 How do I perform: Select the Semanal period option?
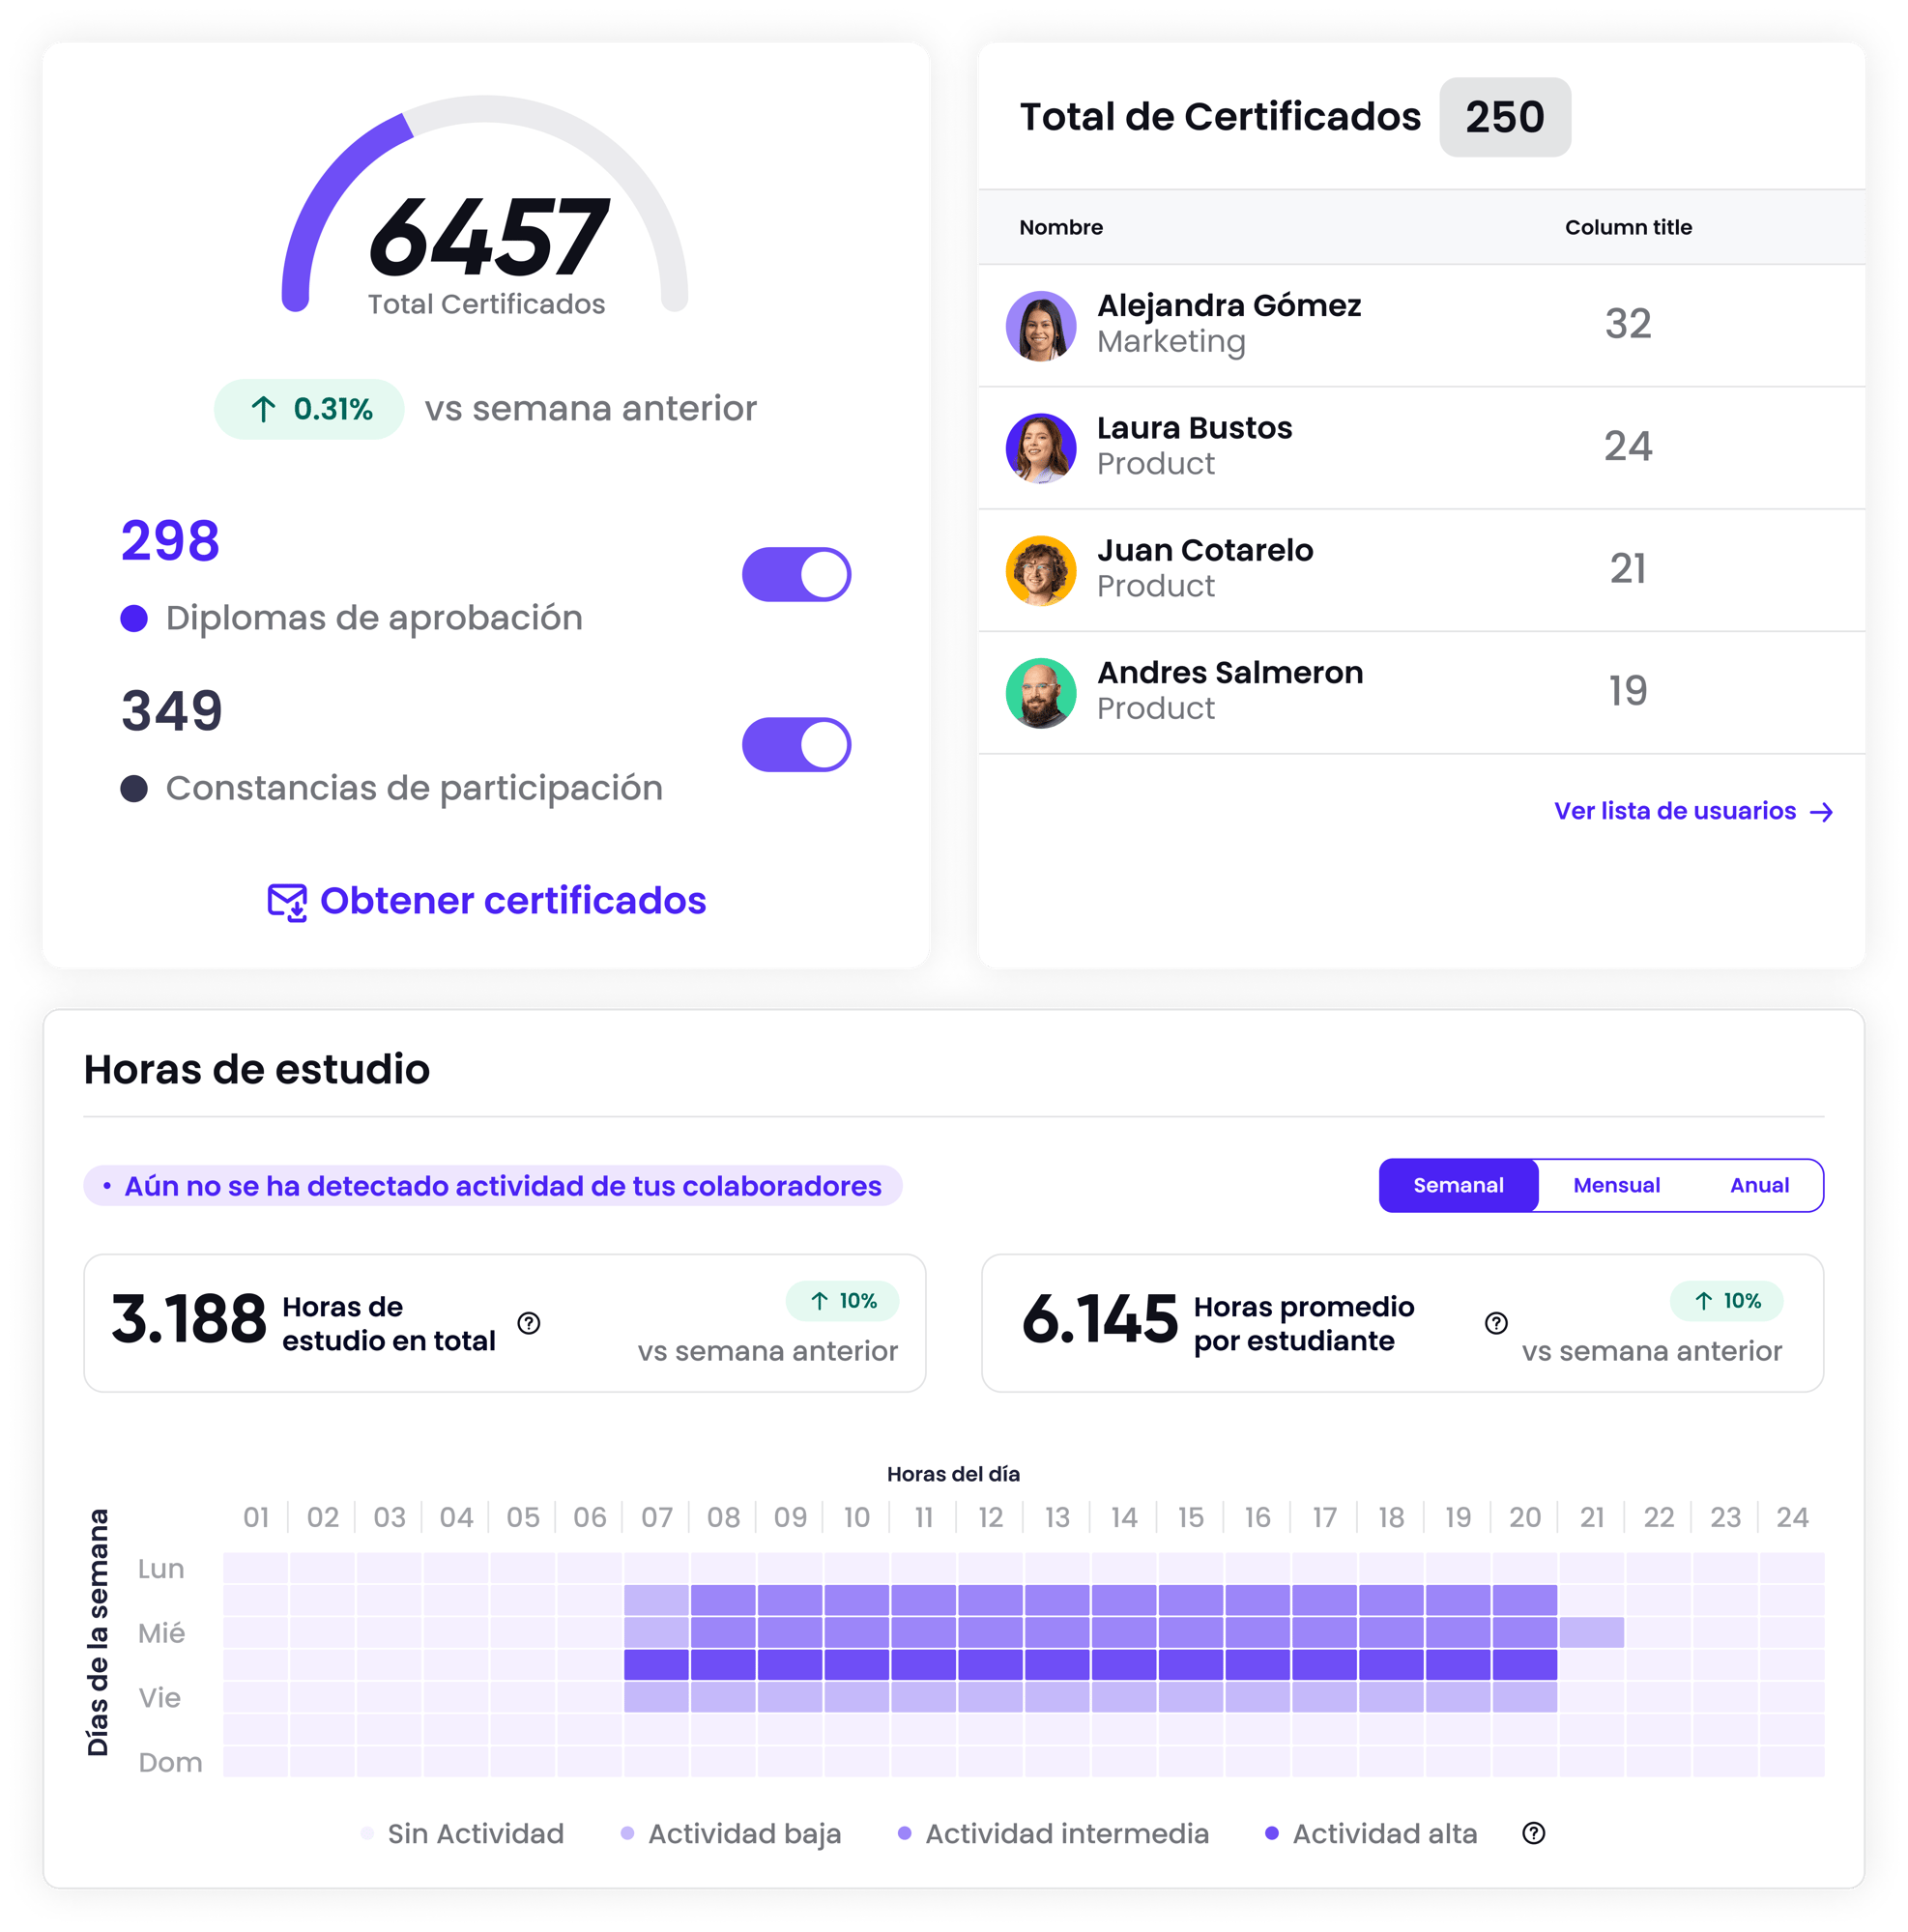[x=1457, y=1185]
